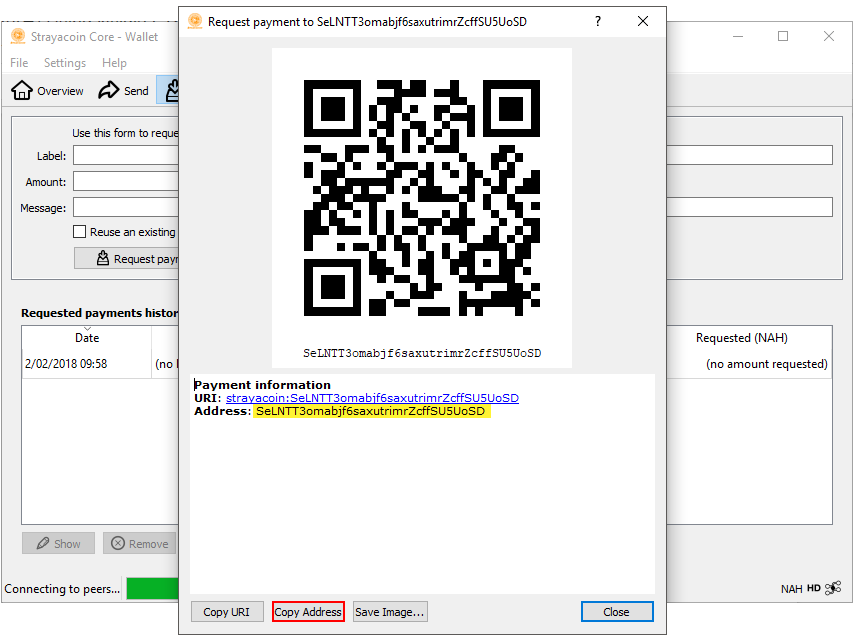The image size is (861, 636).
Task: Click the Overview house icon
Action: point(22,90)
